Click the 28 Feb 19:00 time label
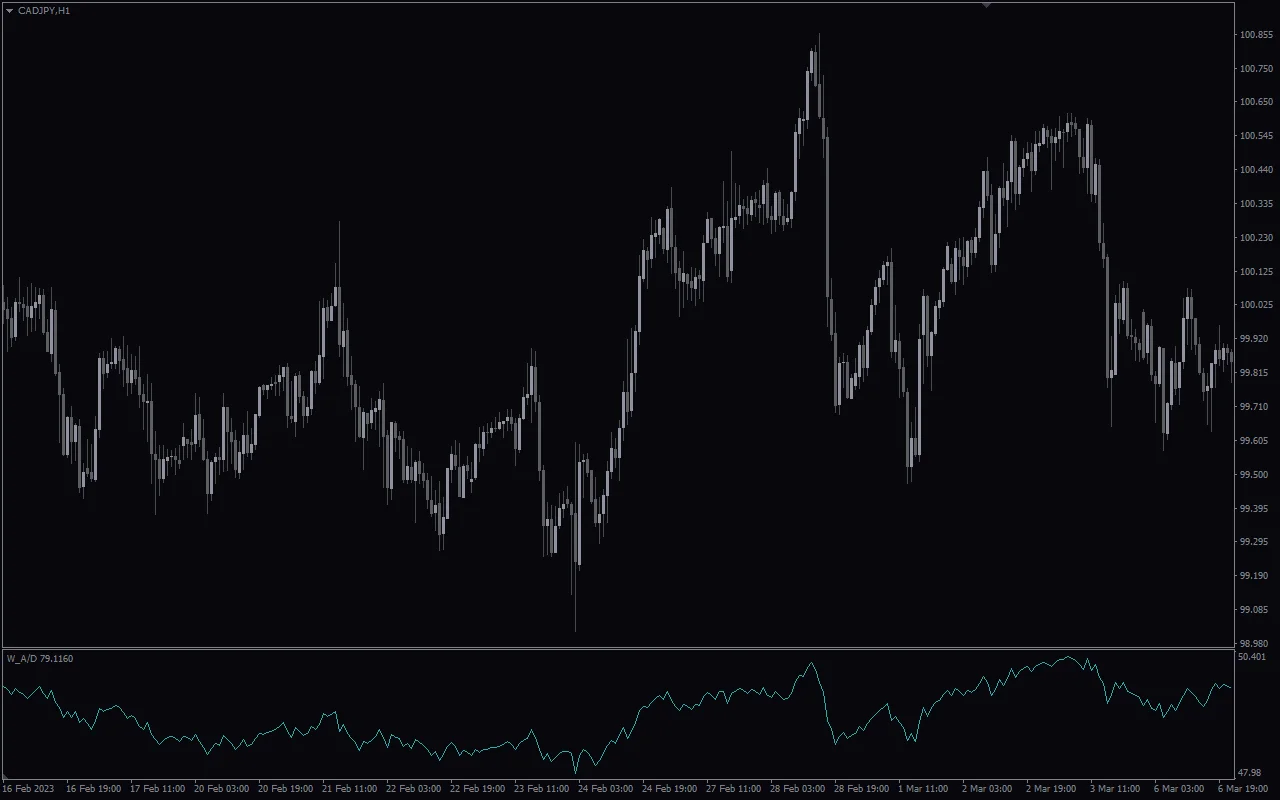The height and width of the screenshot is (800, 1280). pyautogui.click(x=861, y=789)
